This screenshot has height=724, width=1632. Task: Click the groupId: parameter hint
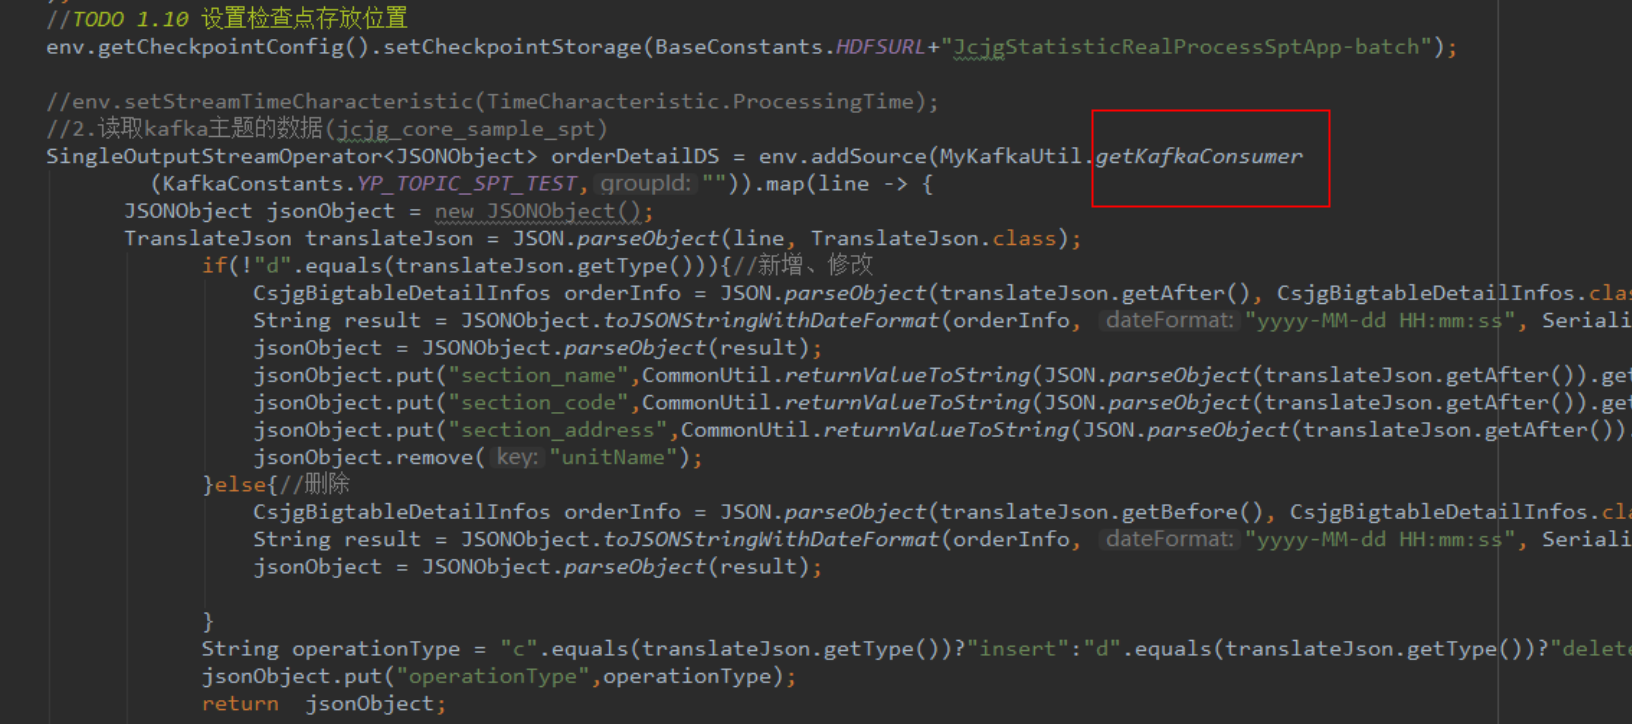645,184
